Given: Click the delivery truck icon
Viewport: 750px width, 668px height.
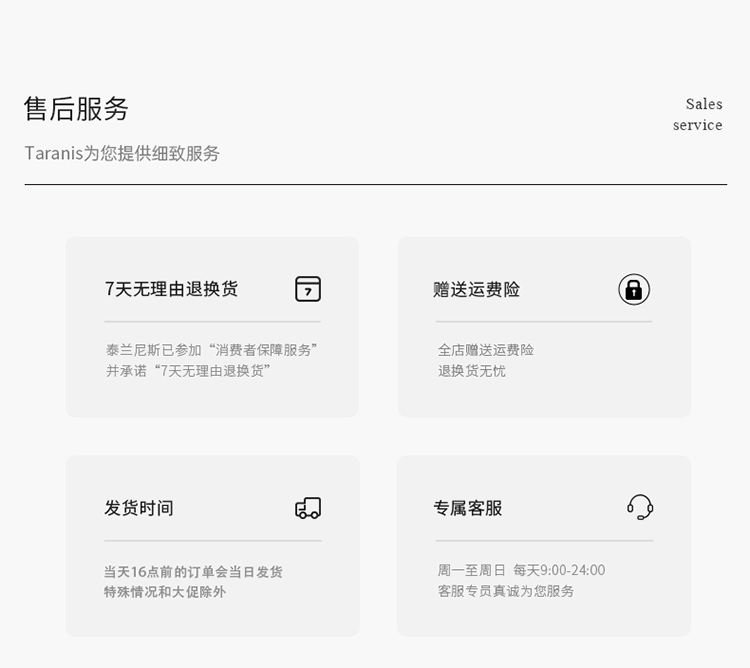Looking at the screenshot, I should (x=308, y=508).
